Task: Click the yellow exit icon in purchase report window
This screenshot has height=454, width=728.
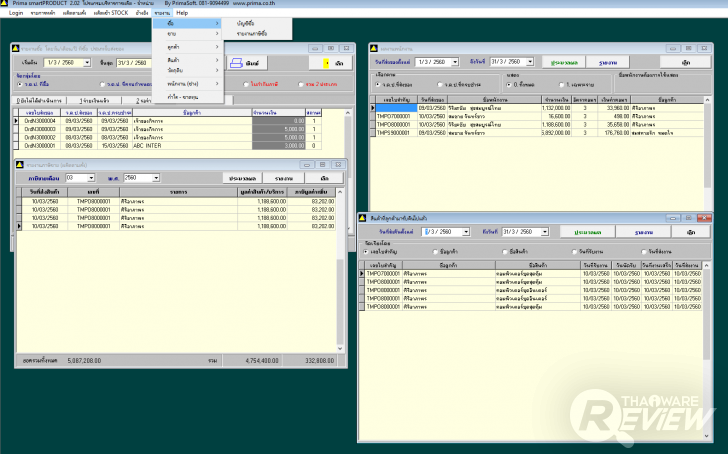Action: tap(326, 64)
